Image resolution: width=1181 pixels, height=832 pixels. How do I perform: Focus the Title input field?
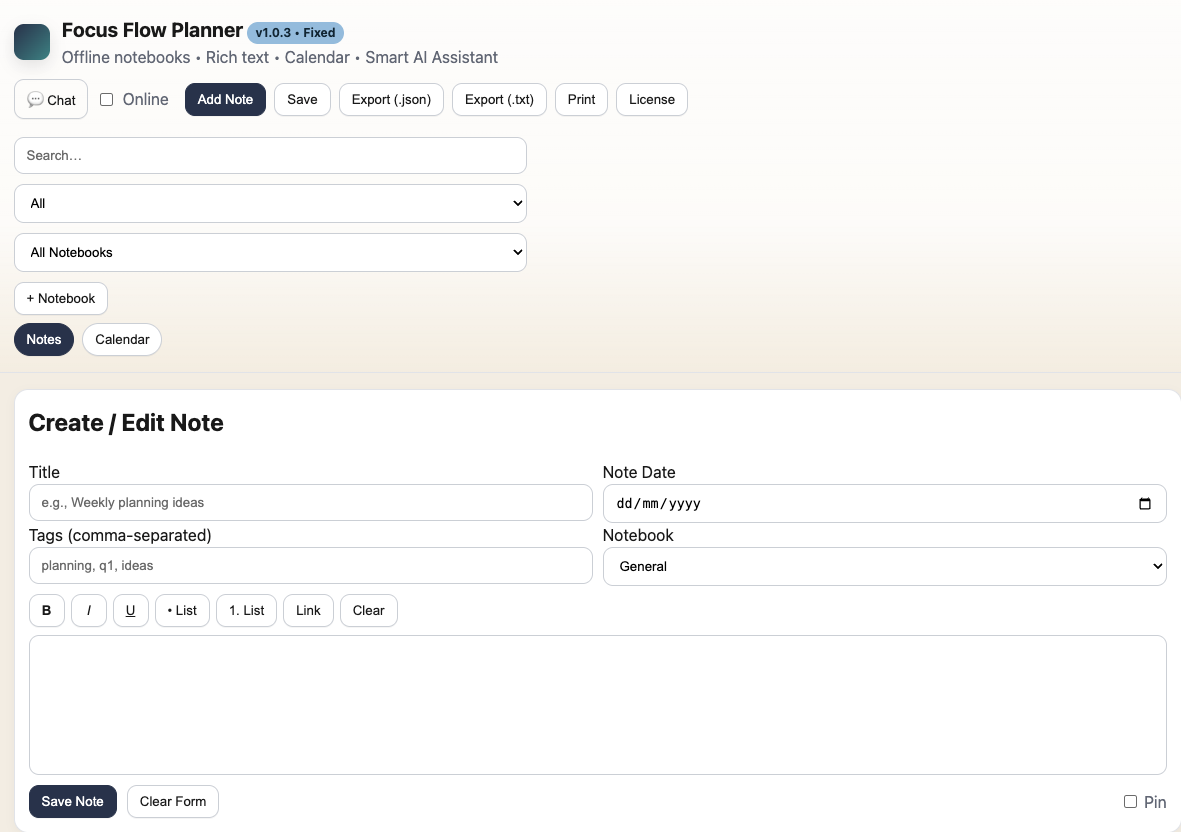point(310,502)
